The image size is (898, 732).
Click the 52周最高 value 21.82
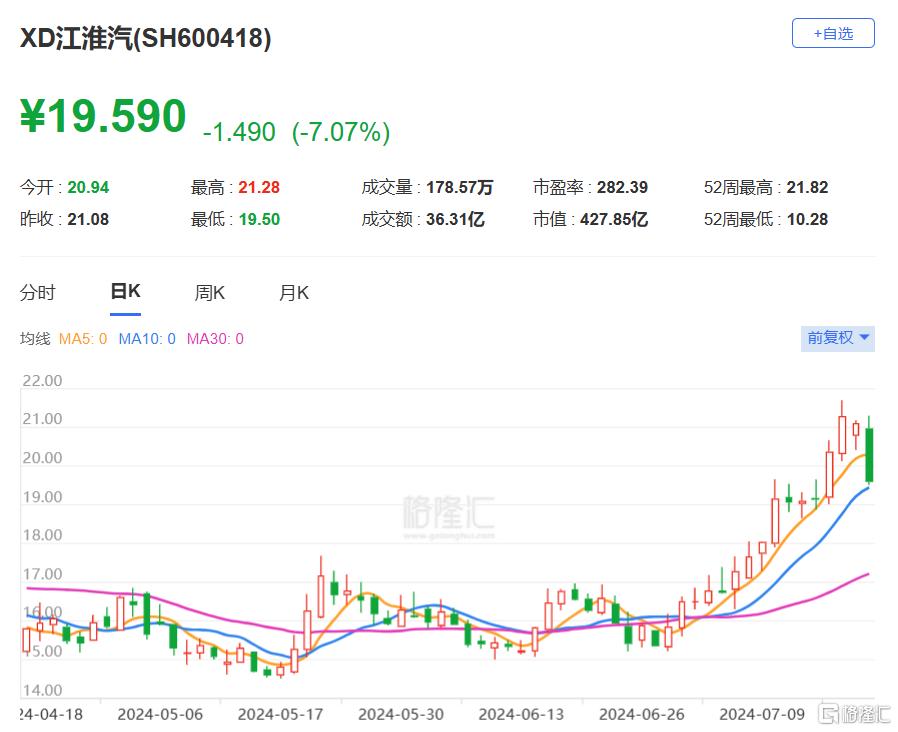808,187
